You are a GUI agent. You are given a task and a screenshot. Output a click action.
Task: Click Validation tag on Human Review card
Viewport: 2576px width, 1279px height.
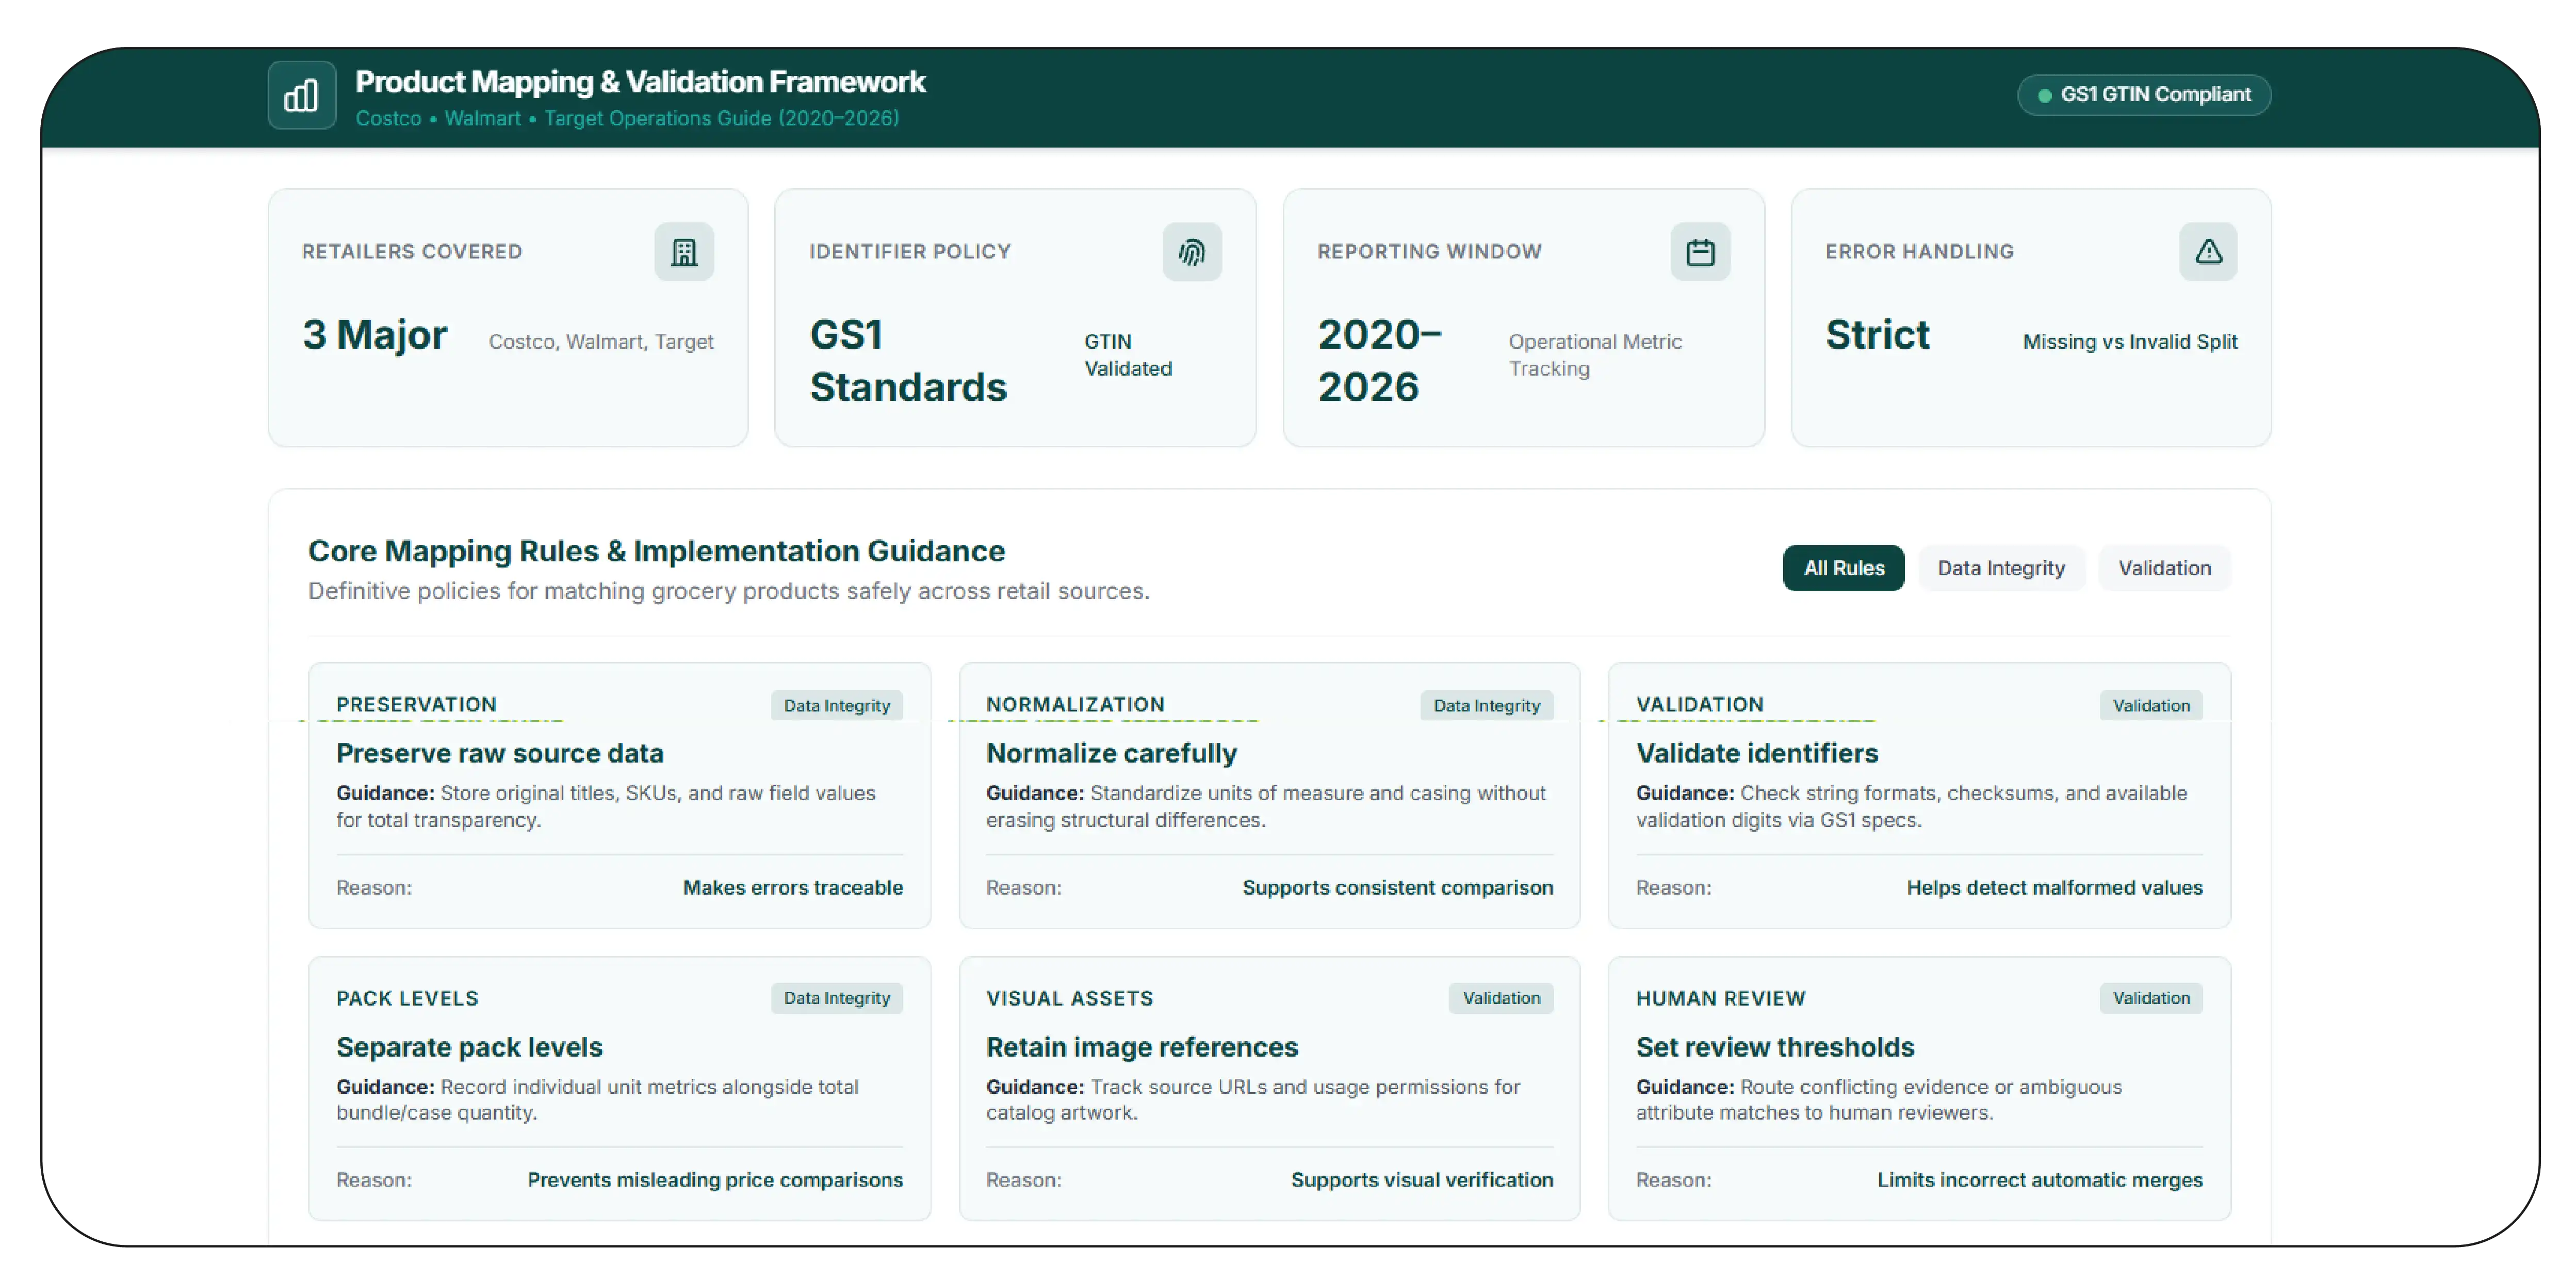2150,998
